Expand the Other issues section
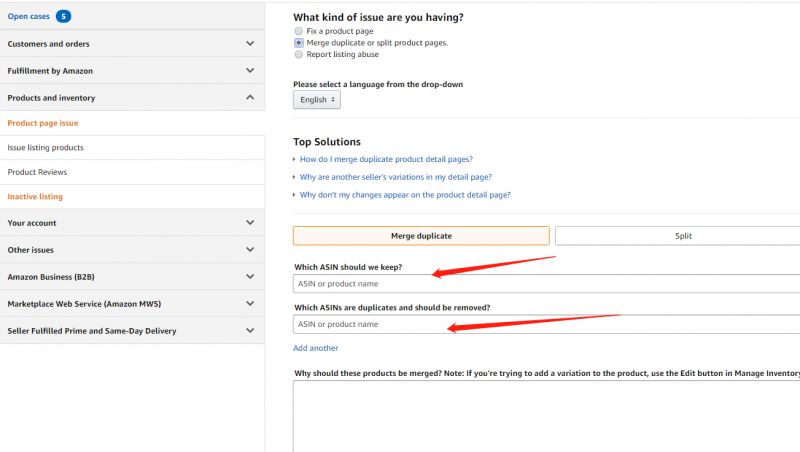Viewport: 800px width, 452px height. click(x=250, y=250)
